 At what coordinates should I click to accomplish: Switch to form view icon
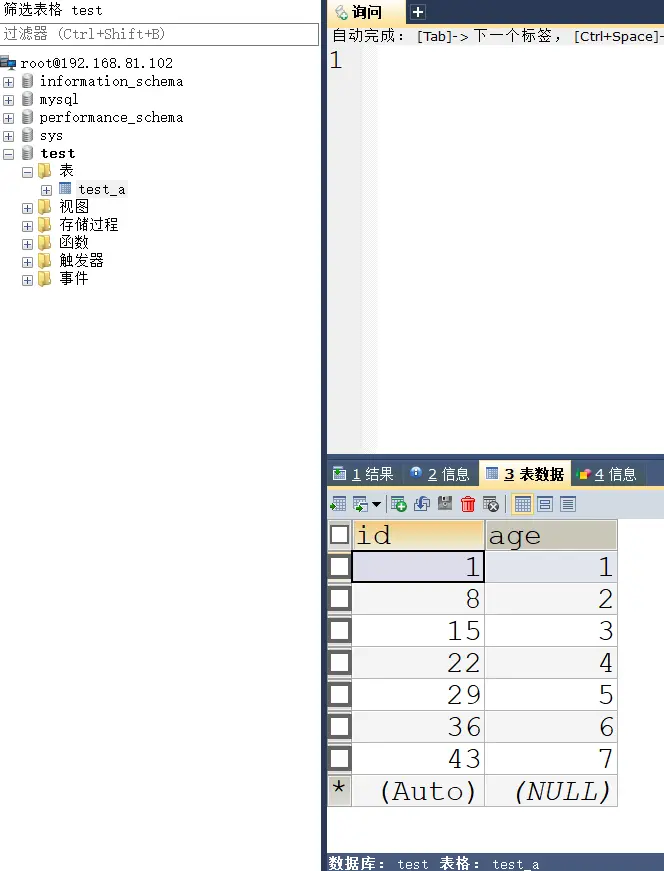[x=545, y=504]
